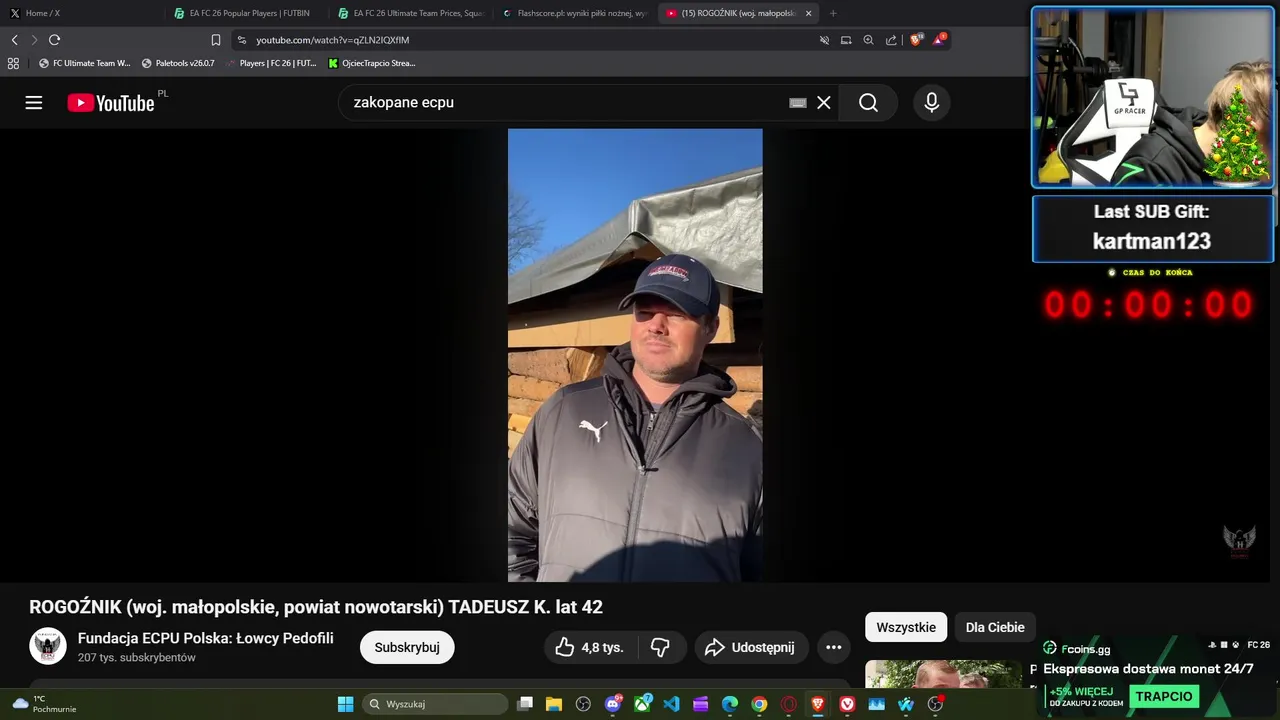Share this page from the address bar
1280x720 pixels.
891,40
